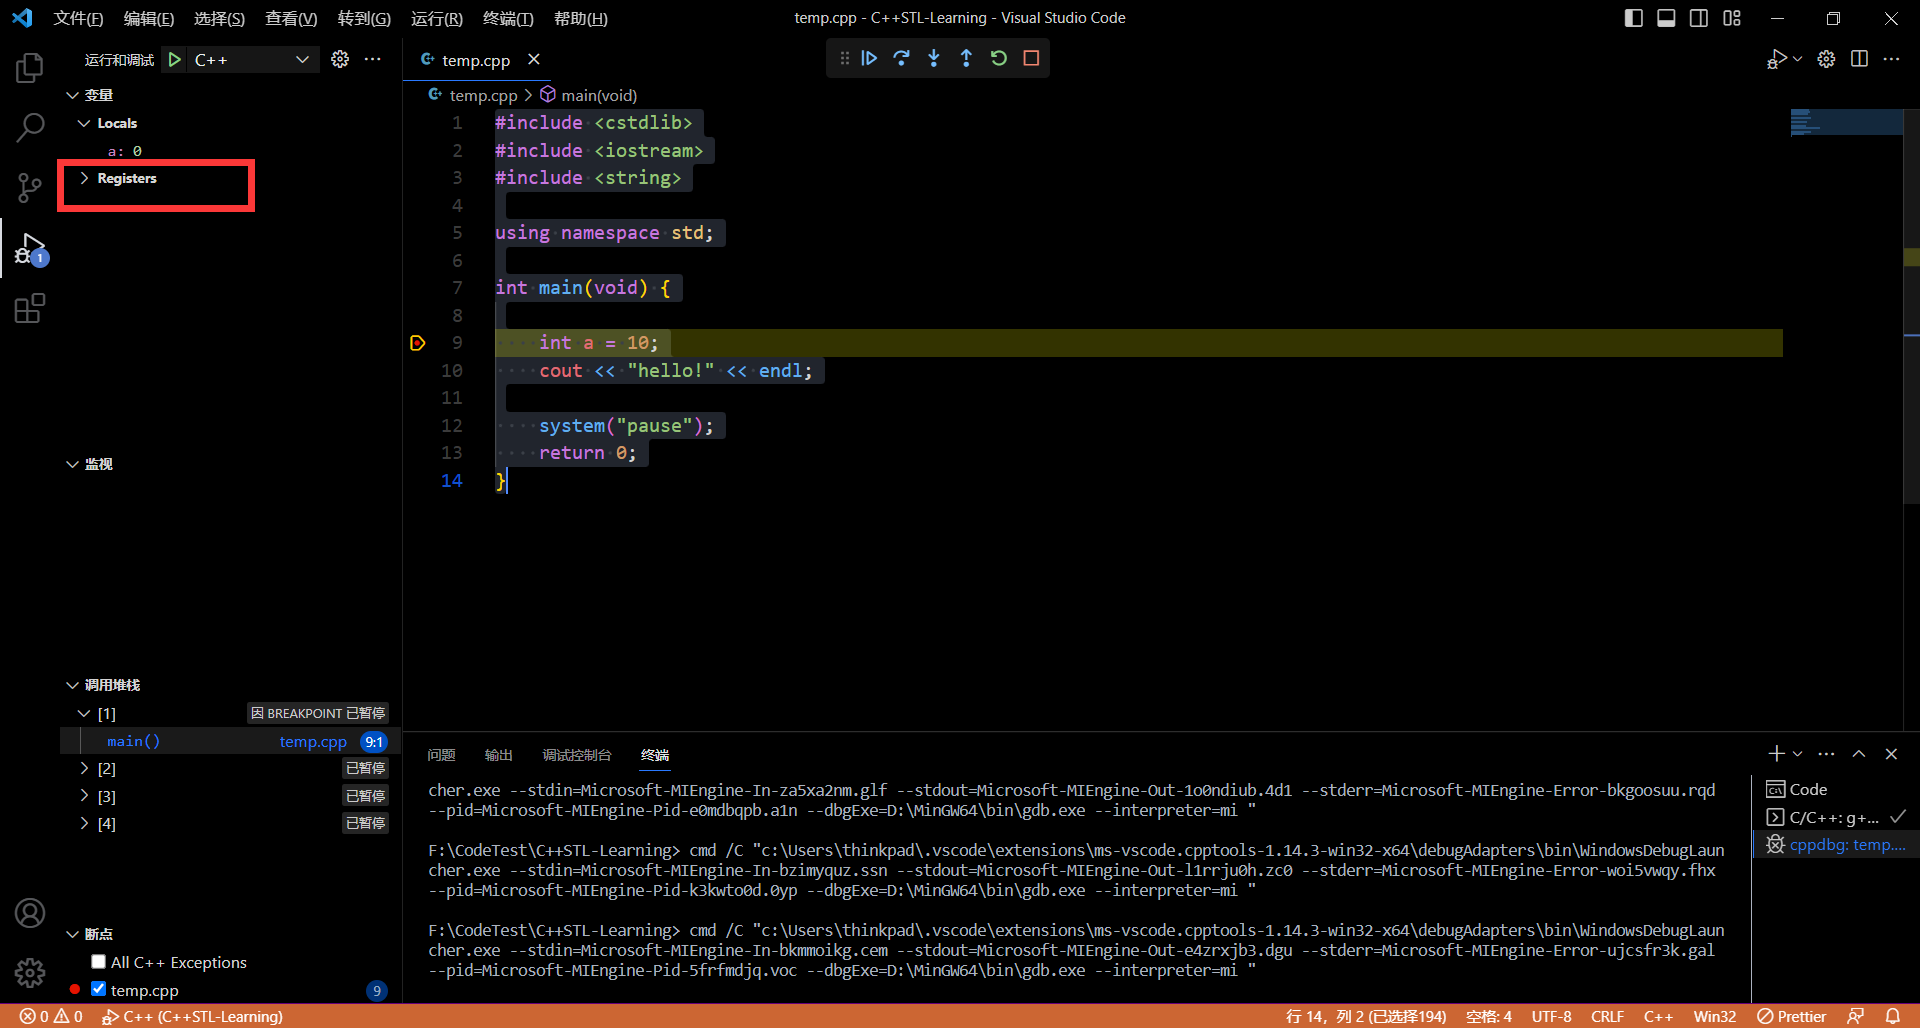Switch to the 调试控制台 tab
Screen dimensions: 1920x1028
pos(576,755)
